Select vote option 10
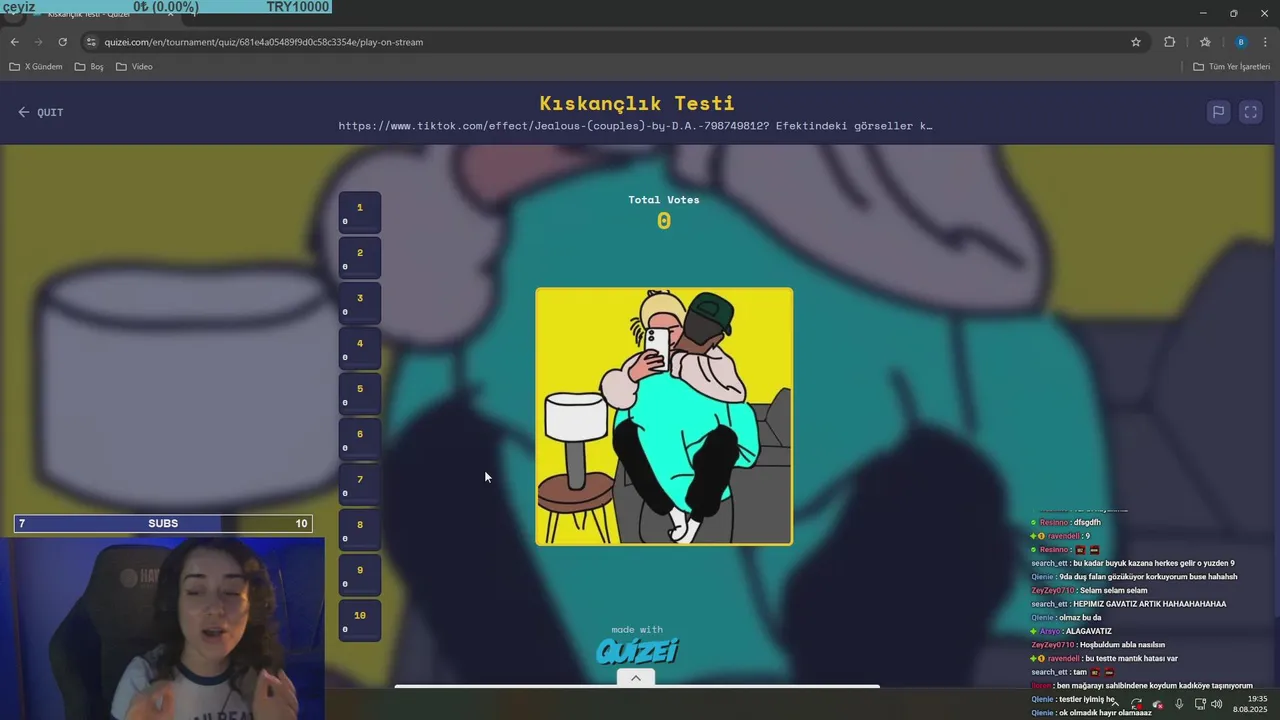The image size is (1280, 720). pos(360,620)
